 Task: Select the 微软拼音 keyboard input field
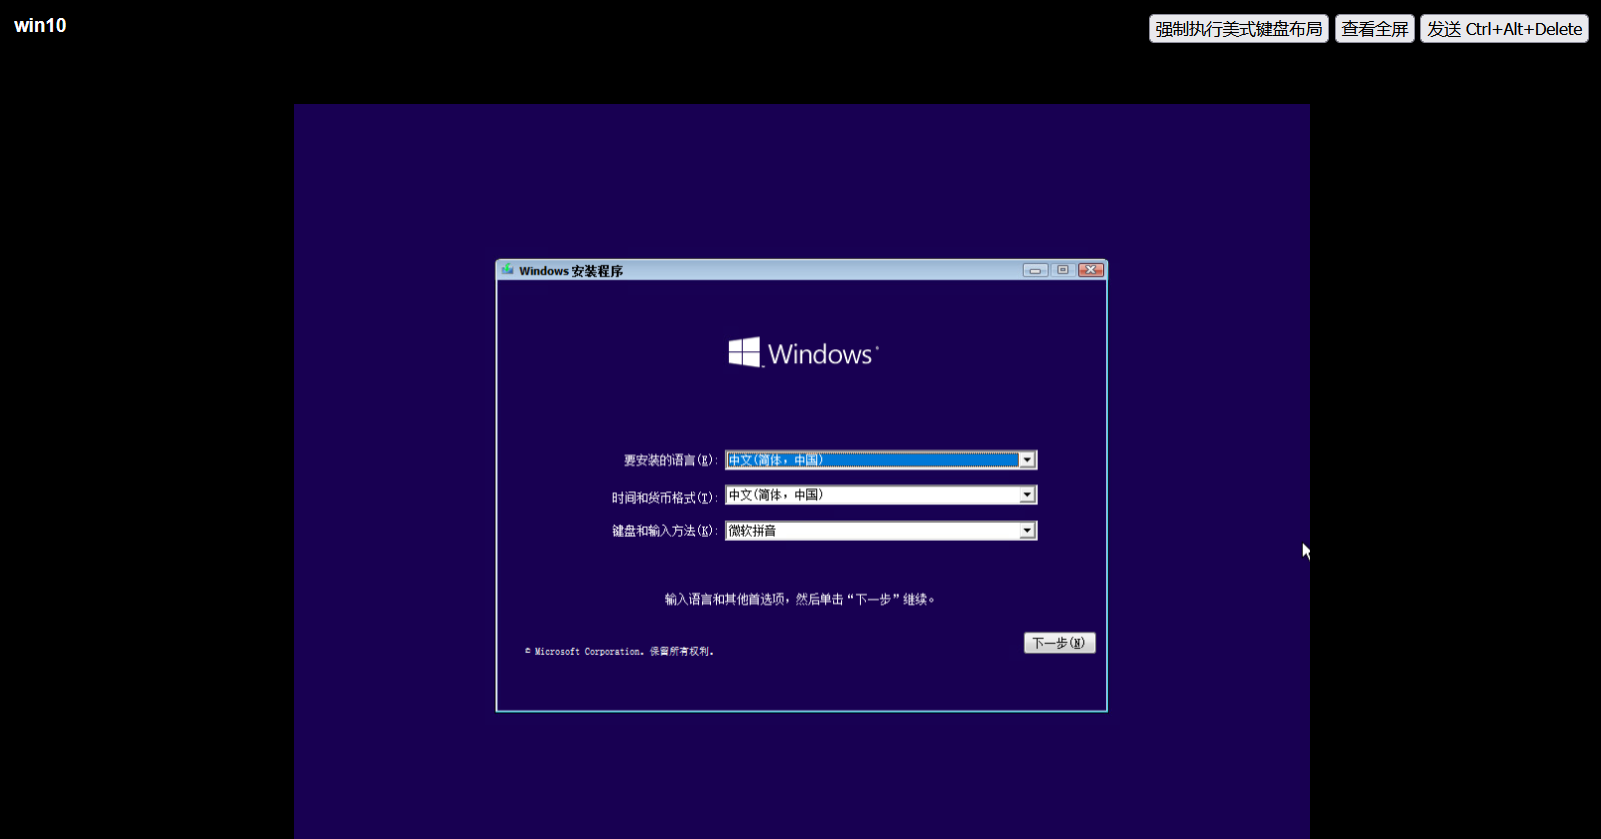pyautogui.click(x=881, y=531)
